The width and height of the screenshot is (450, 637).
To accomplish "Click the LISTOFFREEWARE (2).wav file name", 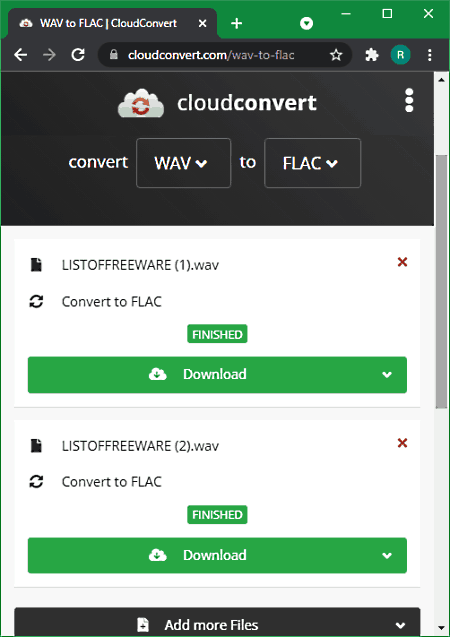I will point(140,446).
